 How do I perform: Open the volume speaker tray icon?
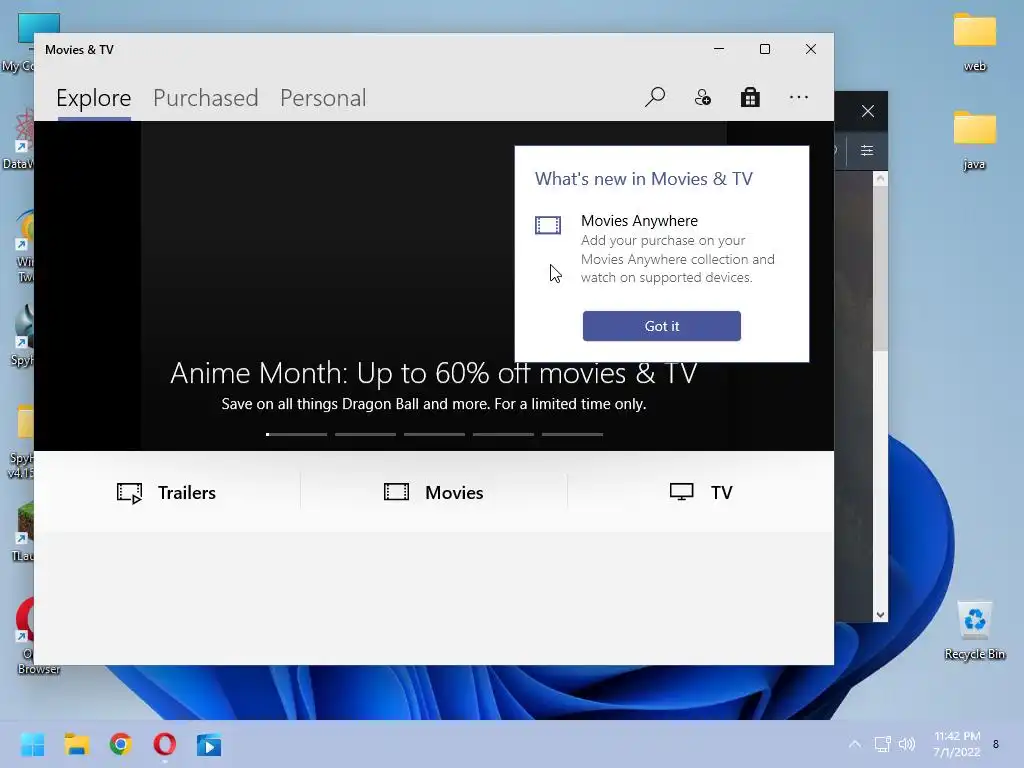coord(906,744)
